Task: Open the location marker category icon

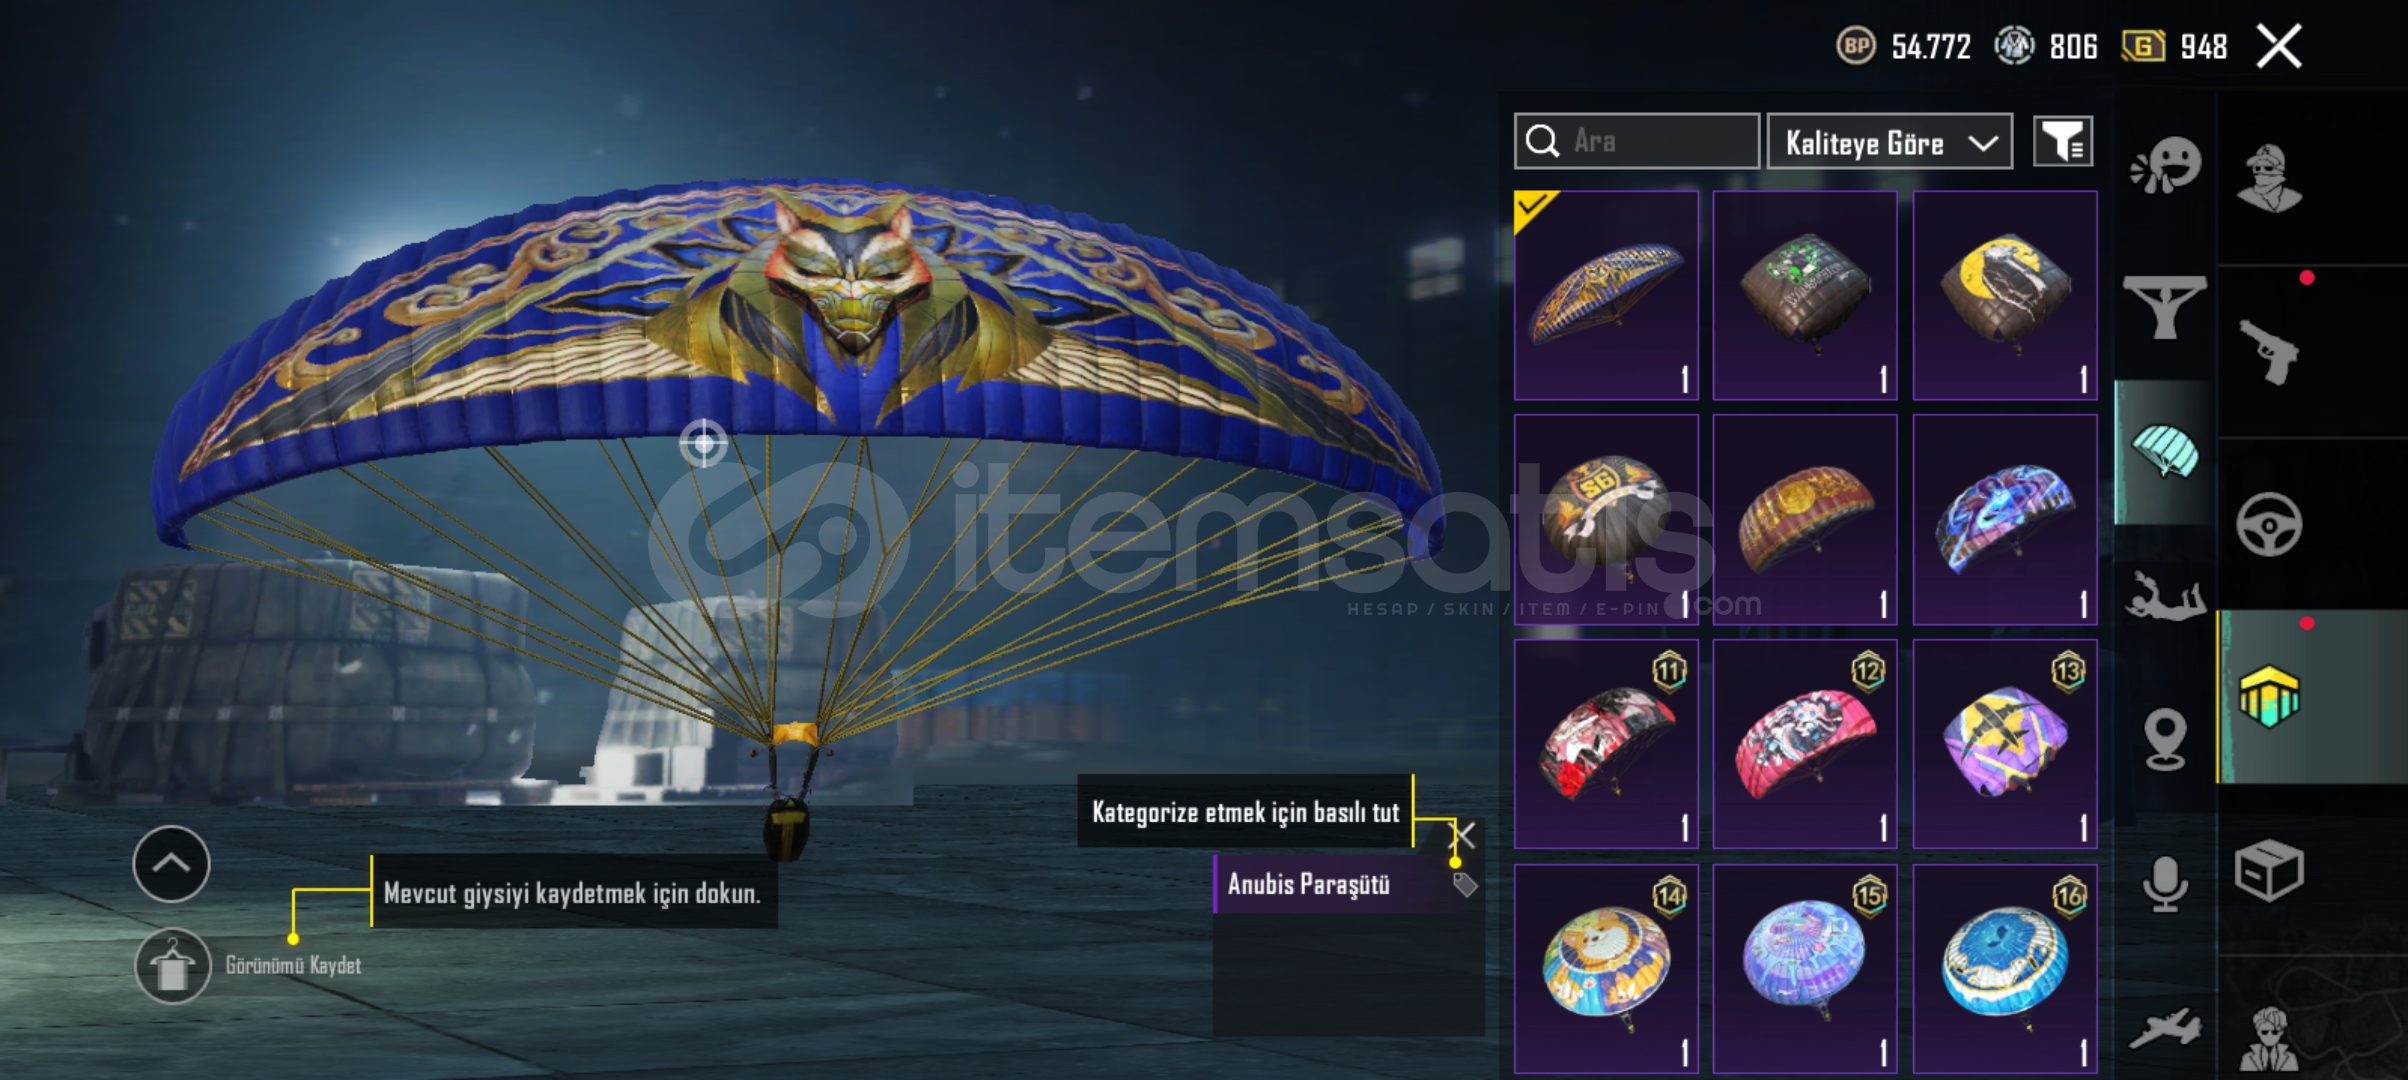Action: [x=2164, y=739]
